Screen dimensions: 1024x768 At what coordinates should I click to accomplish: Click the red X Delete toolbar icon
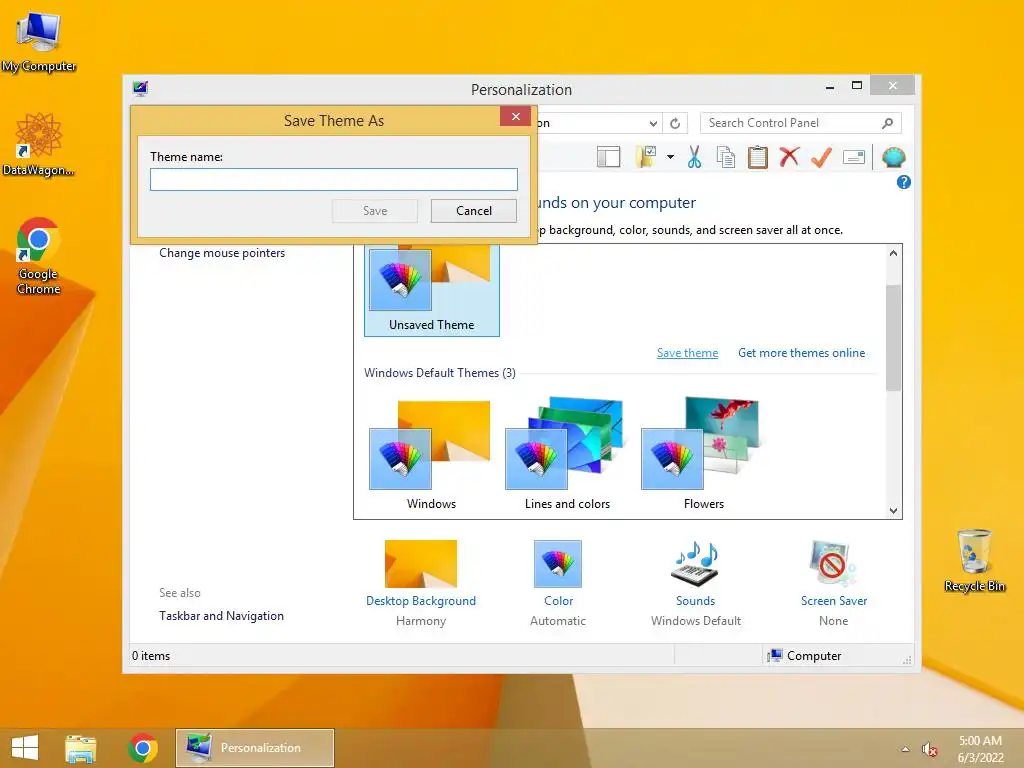coord(789,157)
